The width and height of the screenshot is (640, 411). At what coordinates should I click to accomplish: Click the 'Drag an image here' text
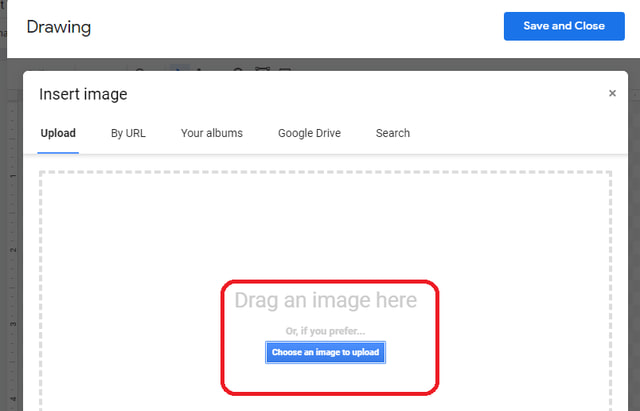pos(326,300)
